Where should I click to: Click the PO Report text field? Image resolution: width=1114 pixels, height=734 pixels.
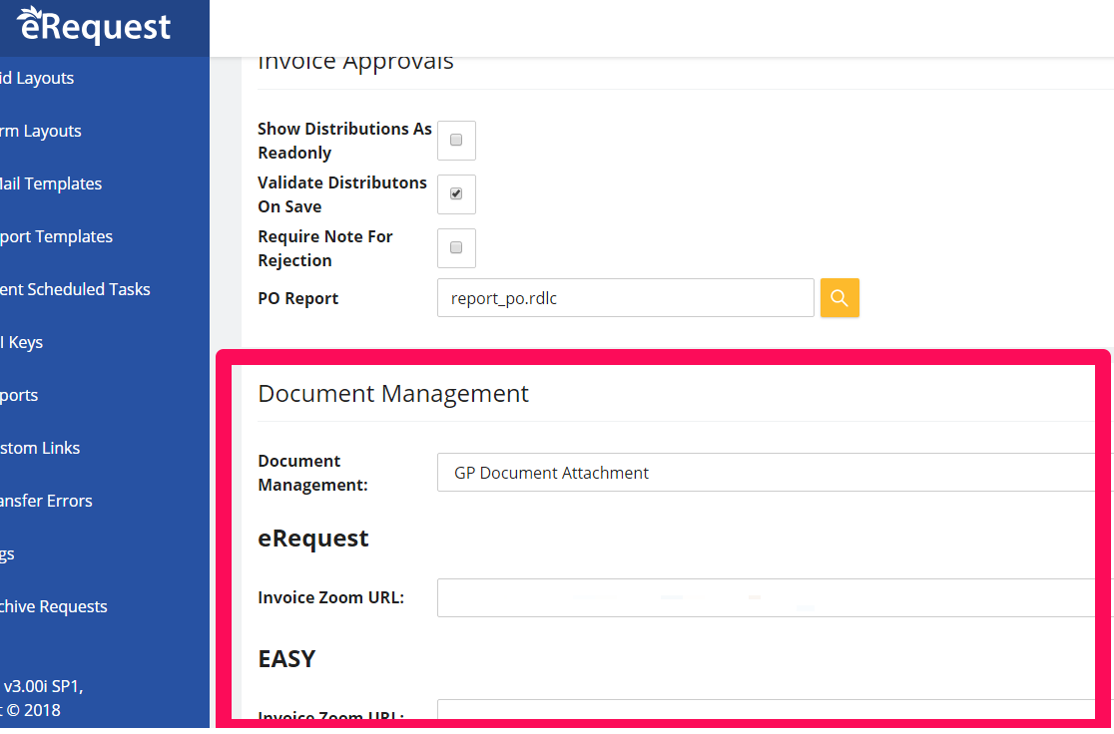(x=625, y=298)
